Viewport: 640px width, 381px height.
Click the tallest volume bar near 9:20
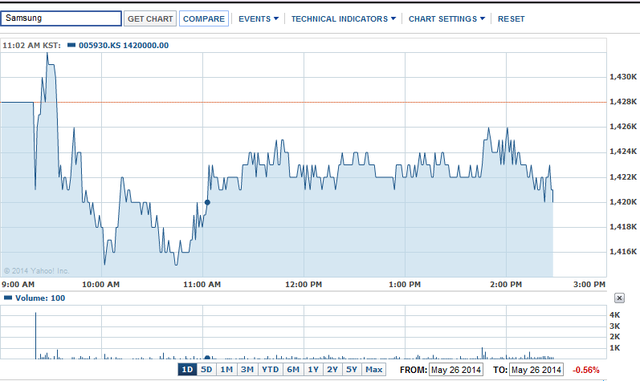tap(36, 336)
